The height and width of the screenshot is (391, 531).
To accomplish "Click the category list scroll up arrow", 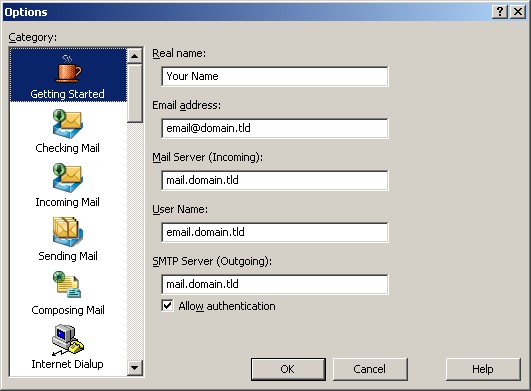I will [135, 56].
